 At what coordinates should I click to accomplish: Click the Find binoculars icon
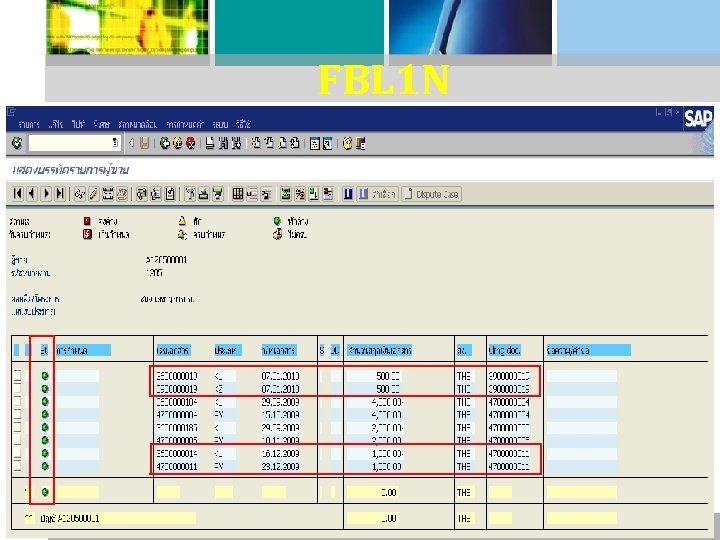tap(223, 143)
